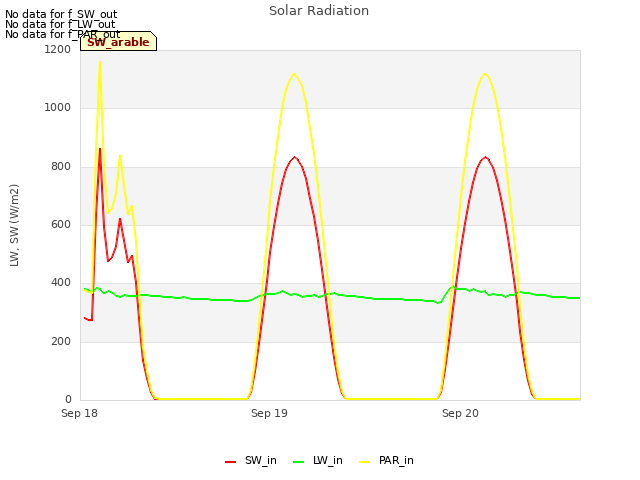
Task: Click the 800 y-axis tick label
Action: tap(61, 167)
